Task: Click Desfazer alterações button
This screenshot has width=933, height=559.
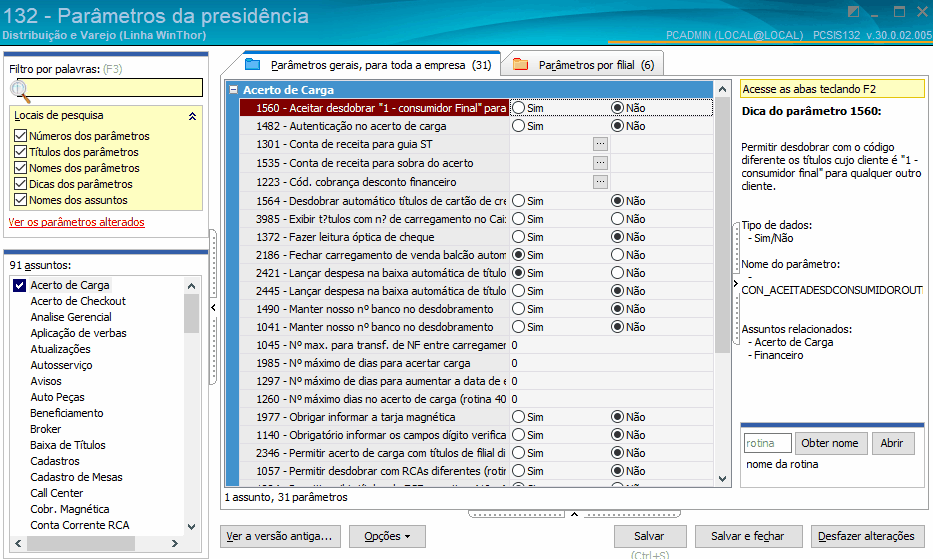Action: [867, 536]
